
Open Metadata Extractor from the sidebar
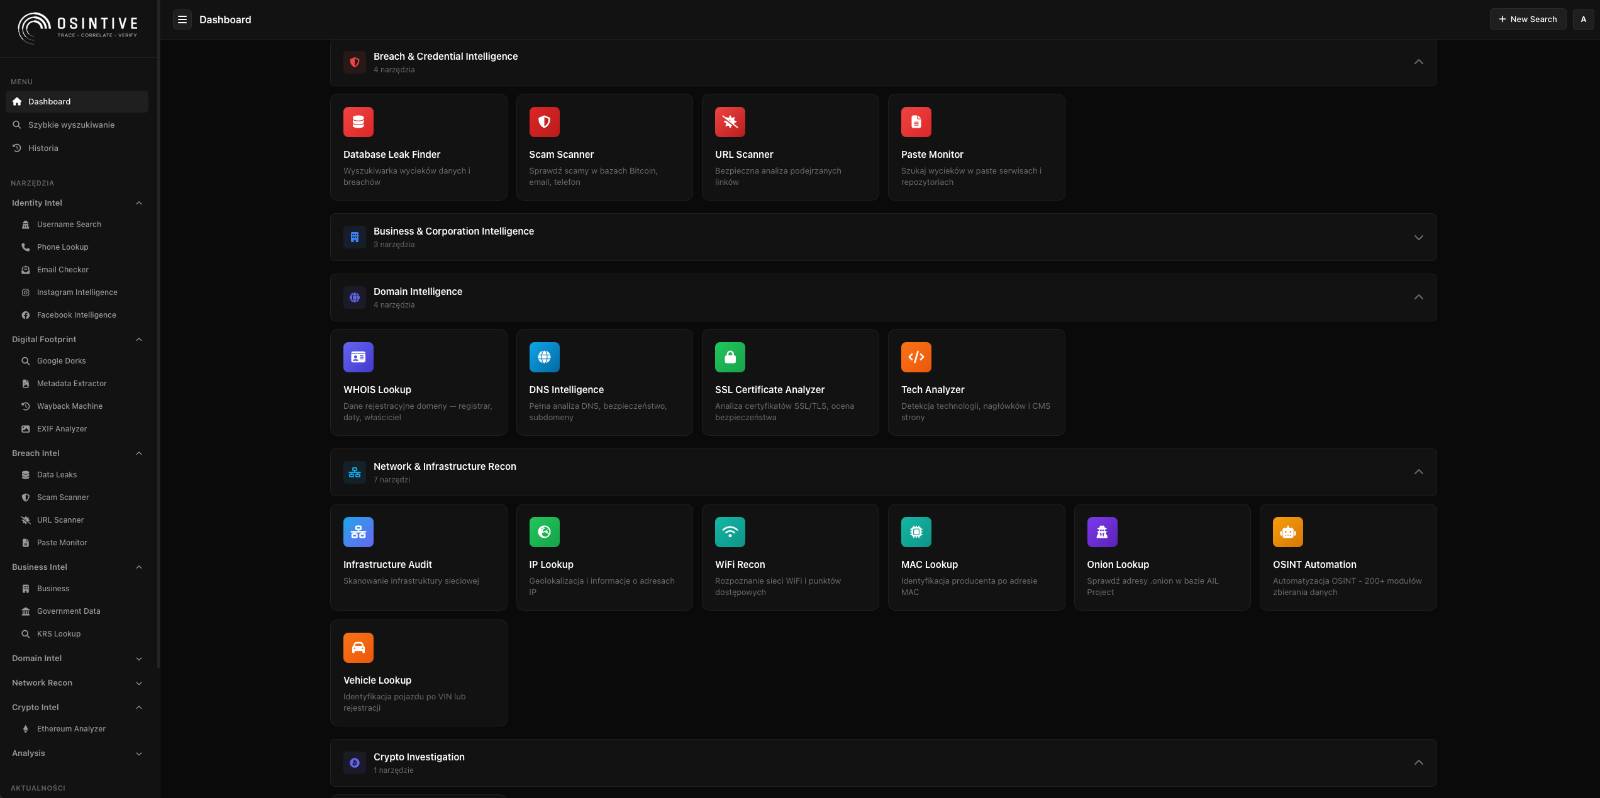tap(82, 383)
